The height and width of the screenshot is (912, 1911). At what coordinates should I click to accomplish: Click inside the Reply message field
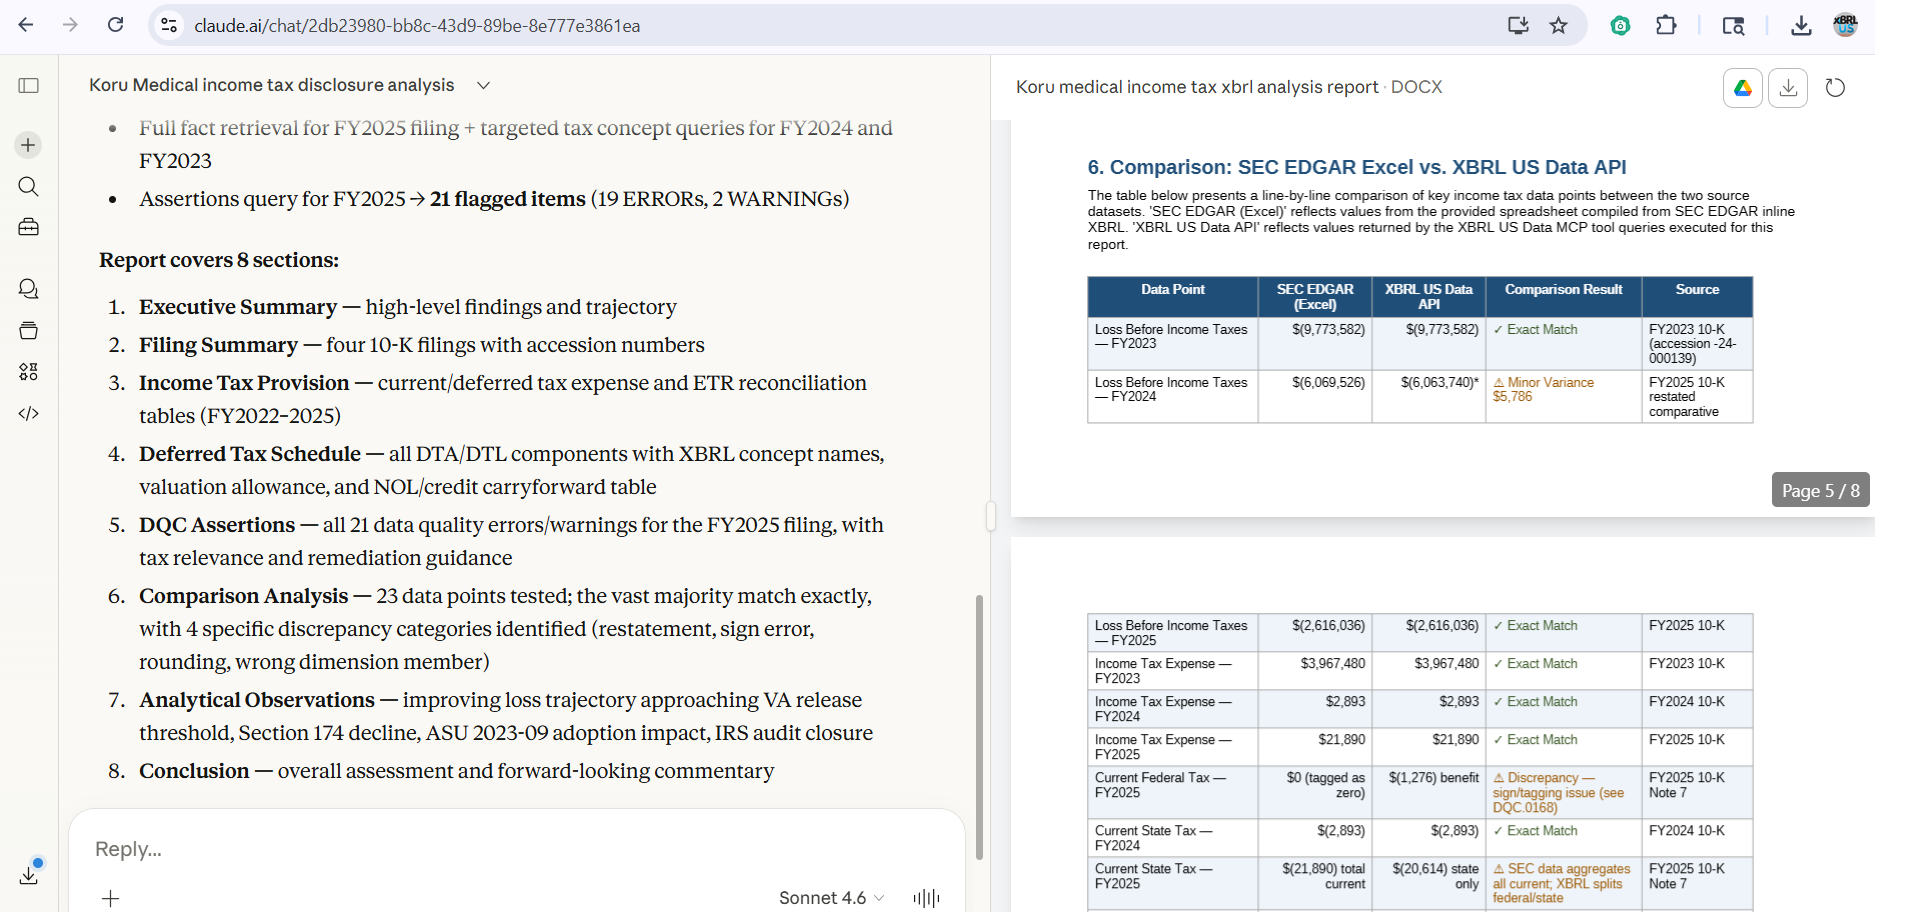400,848
